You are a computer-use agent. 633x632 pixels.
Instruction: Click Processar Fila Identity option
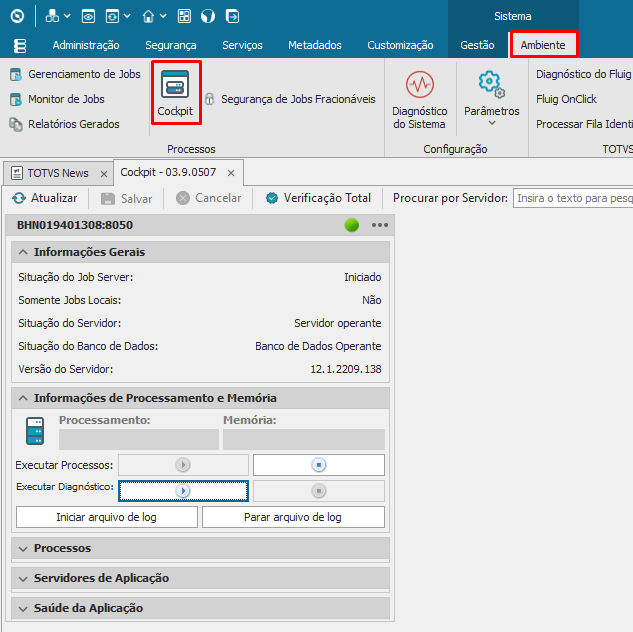tap(584, 124)
